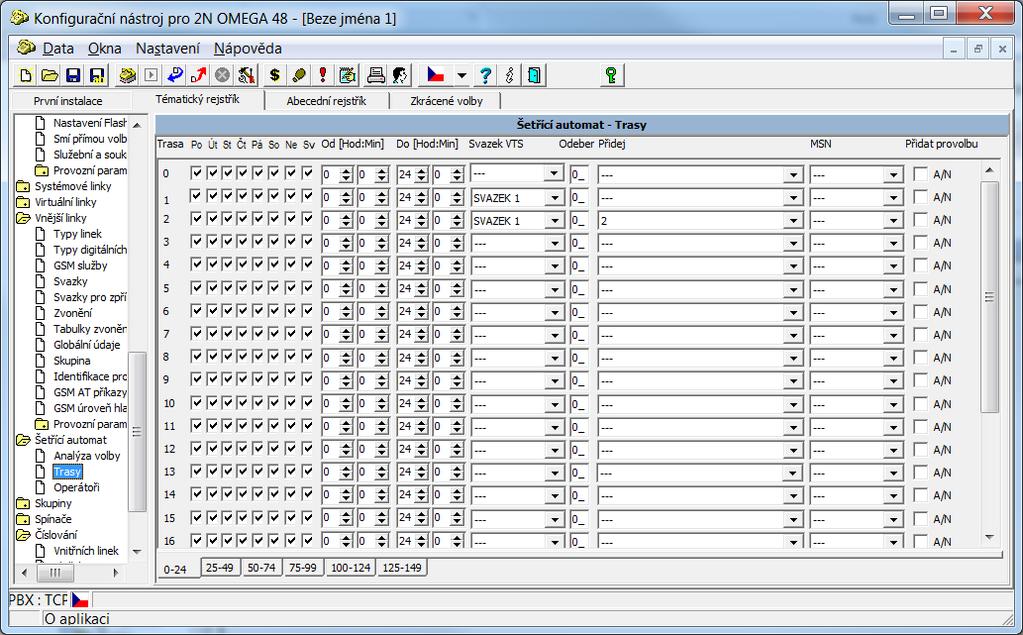
Task: Click the routes table vertical scrollbar thumb
Action: (989, 297)
